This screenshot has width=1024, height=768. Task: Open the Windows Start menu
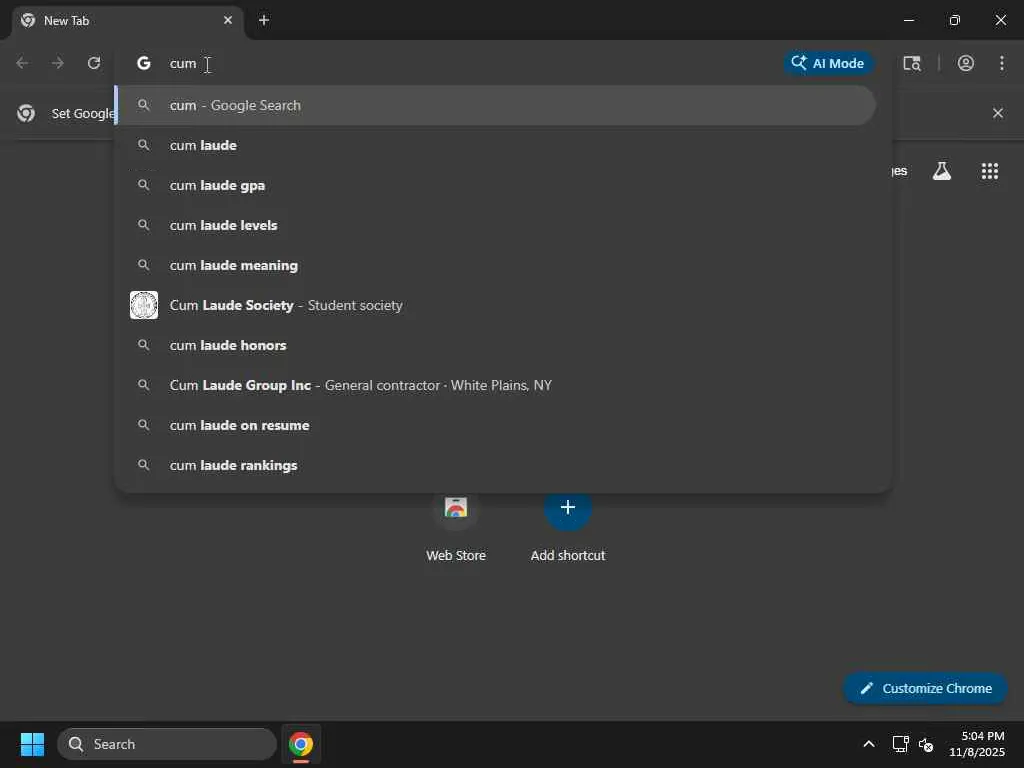click(x=32, y=744)
